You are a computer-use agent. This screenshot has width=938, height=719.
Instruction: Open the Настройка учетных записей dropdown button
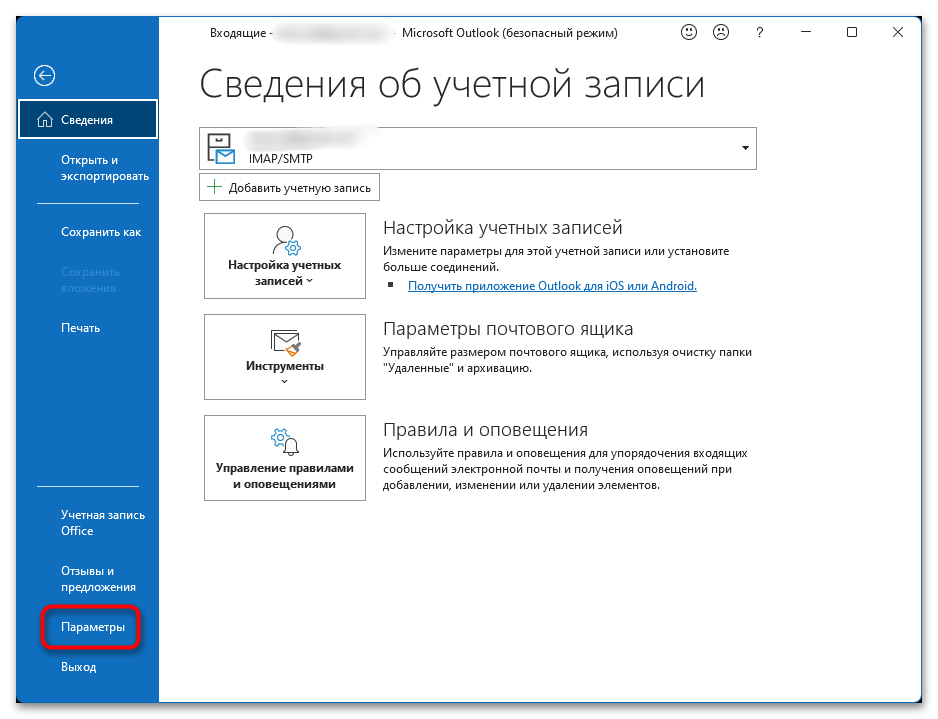pos(285,256)
